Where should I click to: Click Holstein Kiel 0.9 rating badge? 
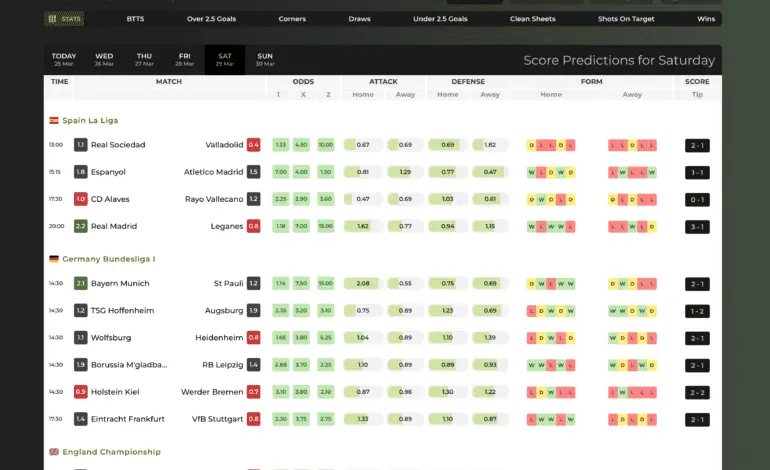(x=81, y=392)
